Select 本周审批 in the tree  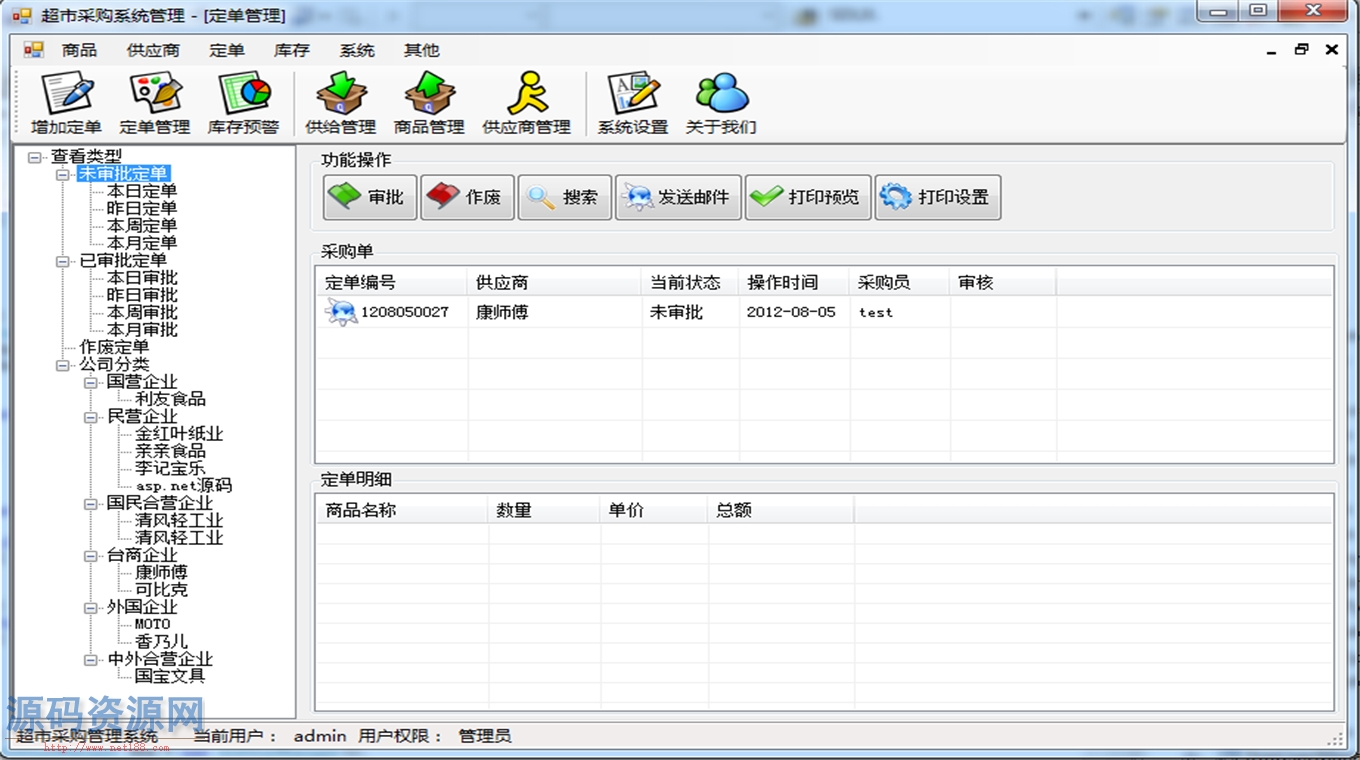[142, 313]
